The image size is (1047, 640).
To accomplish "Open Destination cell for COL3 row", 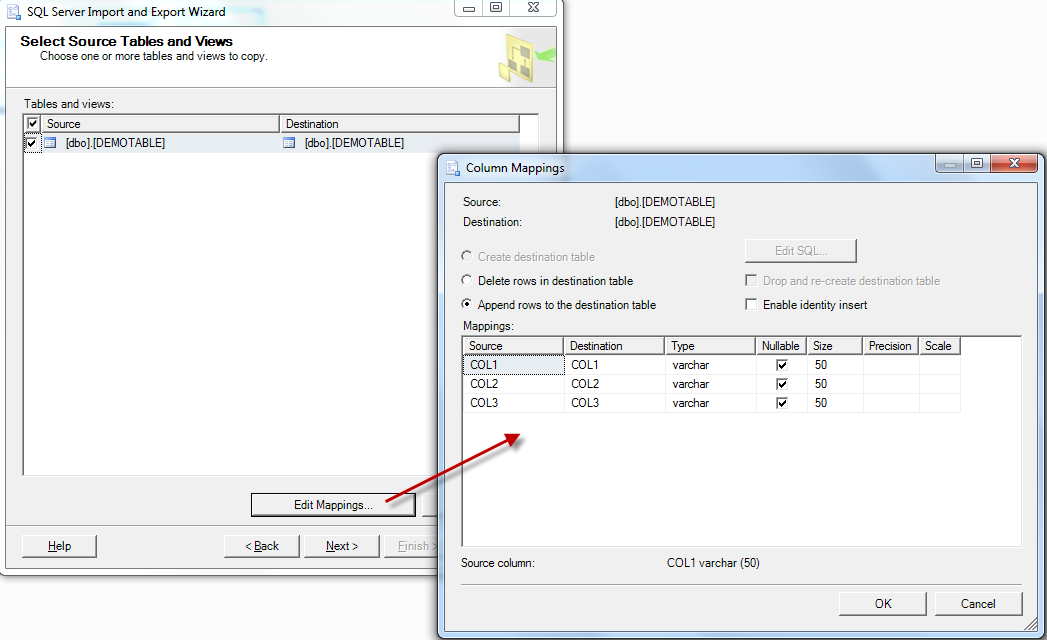I will coord(614,403).
